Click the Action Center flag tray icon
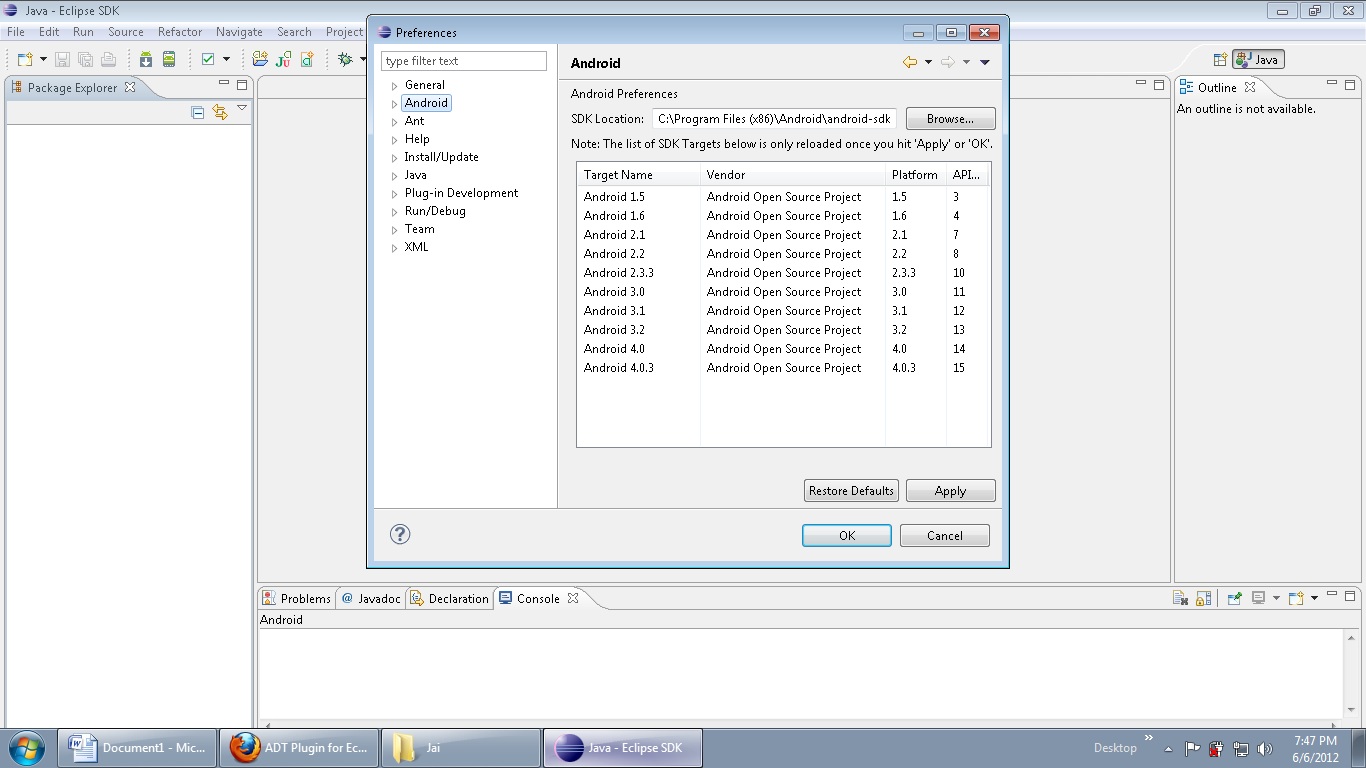This screenshot has height=768, width=1366. 1193,748
